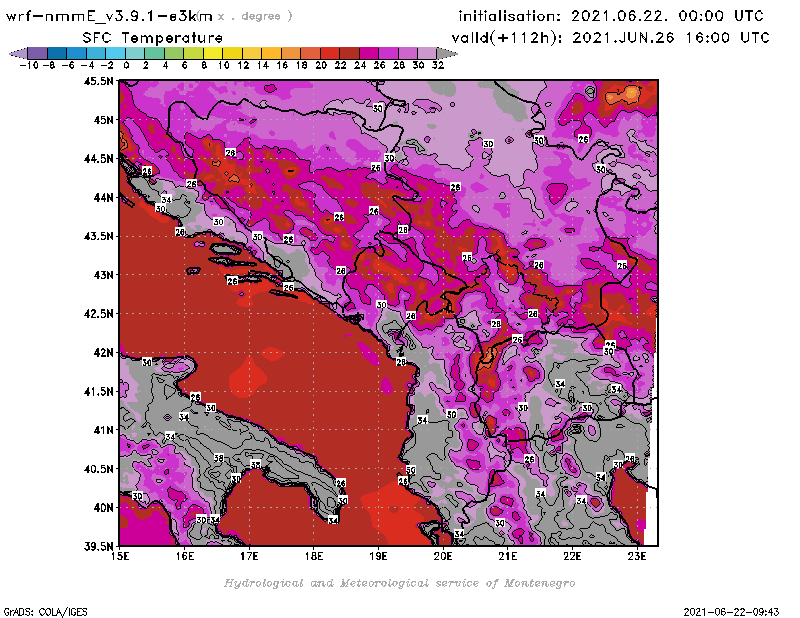Click the legend swatch between 28 and 30
Screen dimensions: 800x618
point(408,53)
